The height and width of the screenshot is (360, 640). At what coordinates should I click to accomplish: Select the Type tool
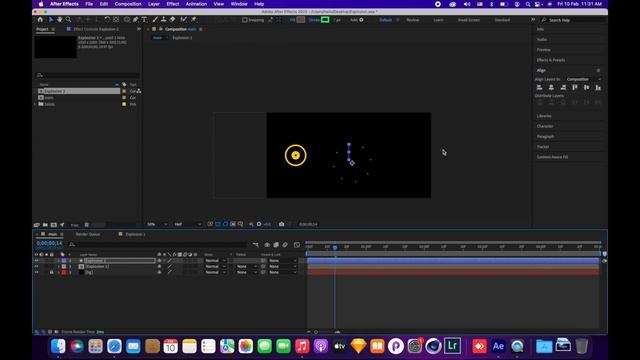pyautogui.click(x=144, y=20)
